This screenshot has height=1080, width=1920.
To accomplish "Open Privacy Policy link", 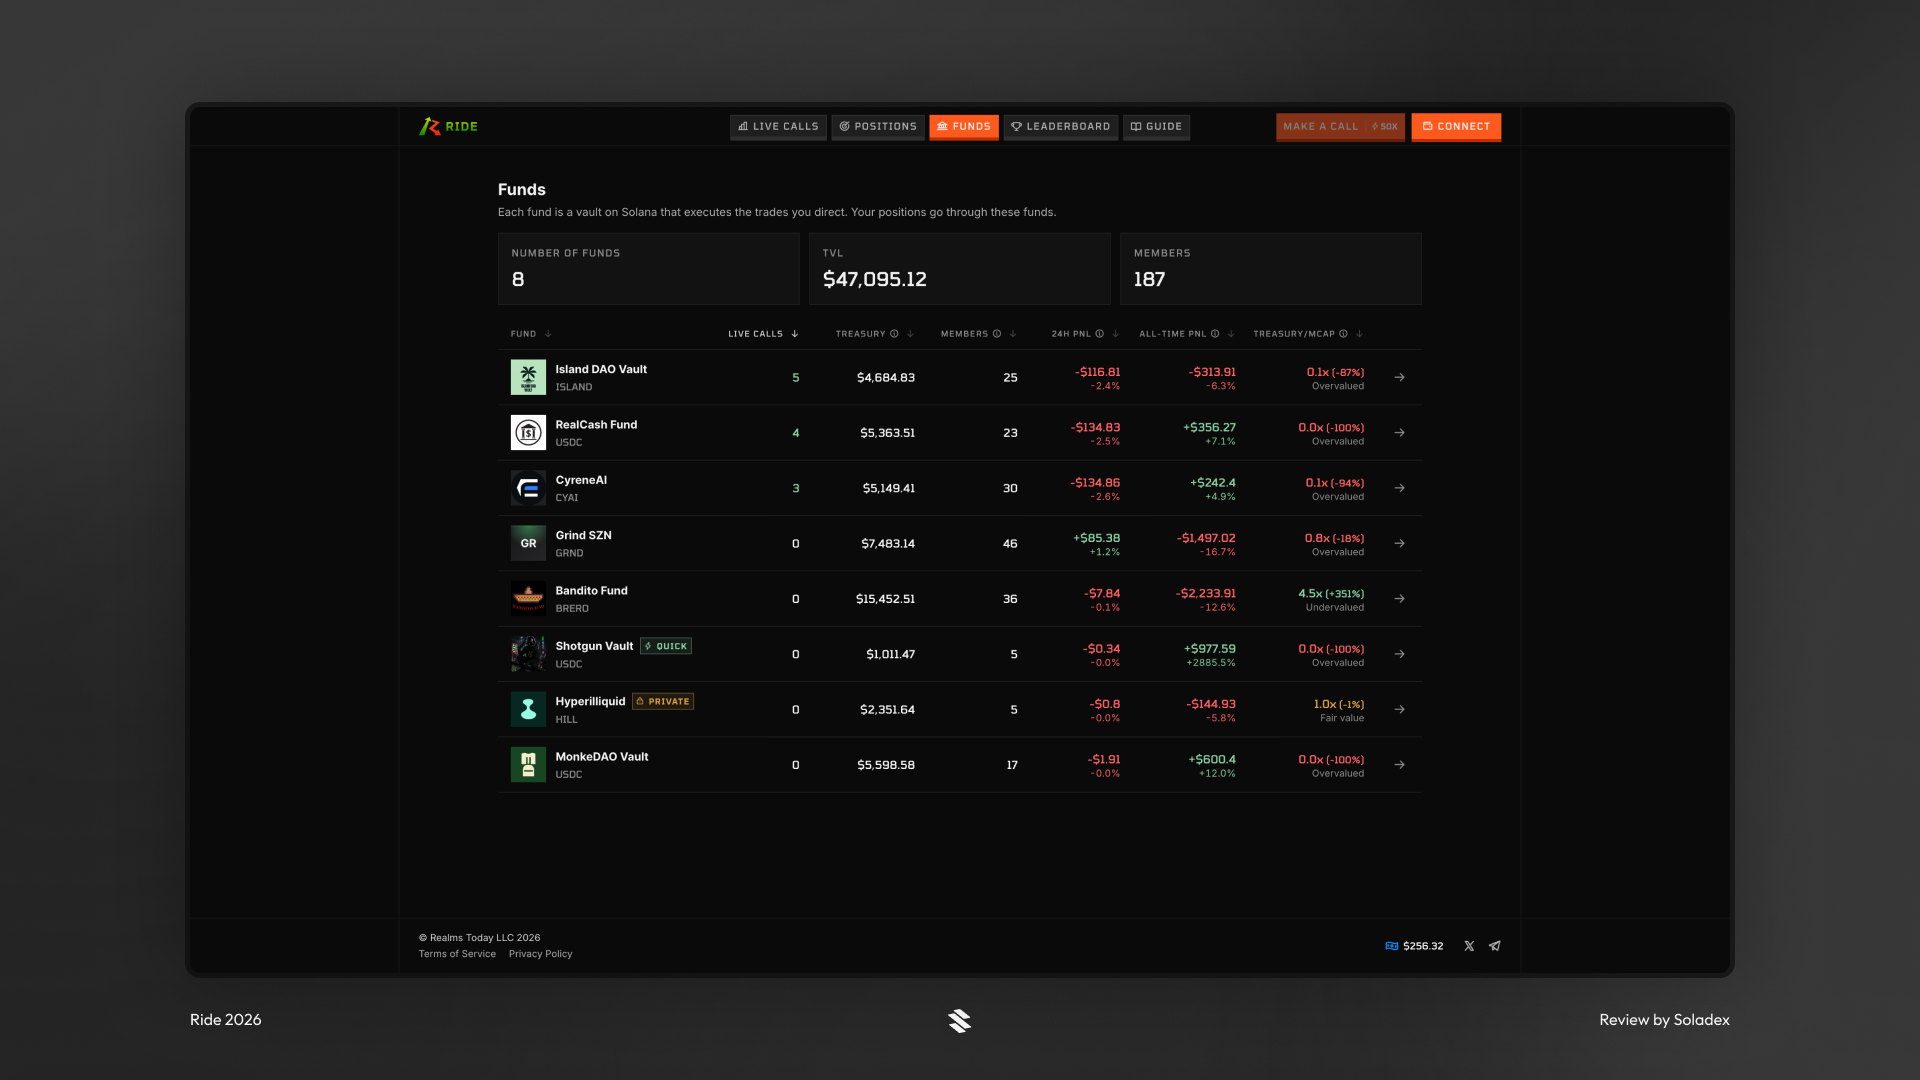I will coord(540,954).
